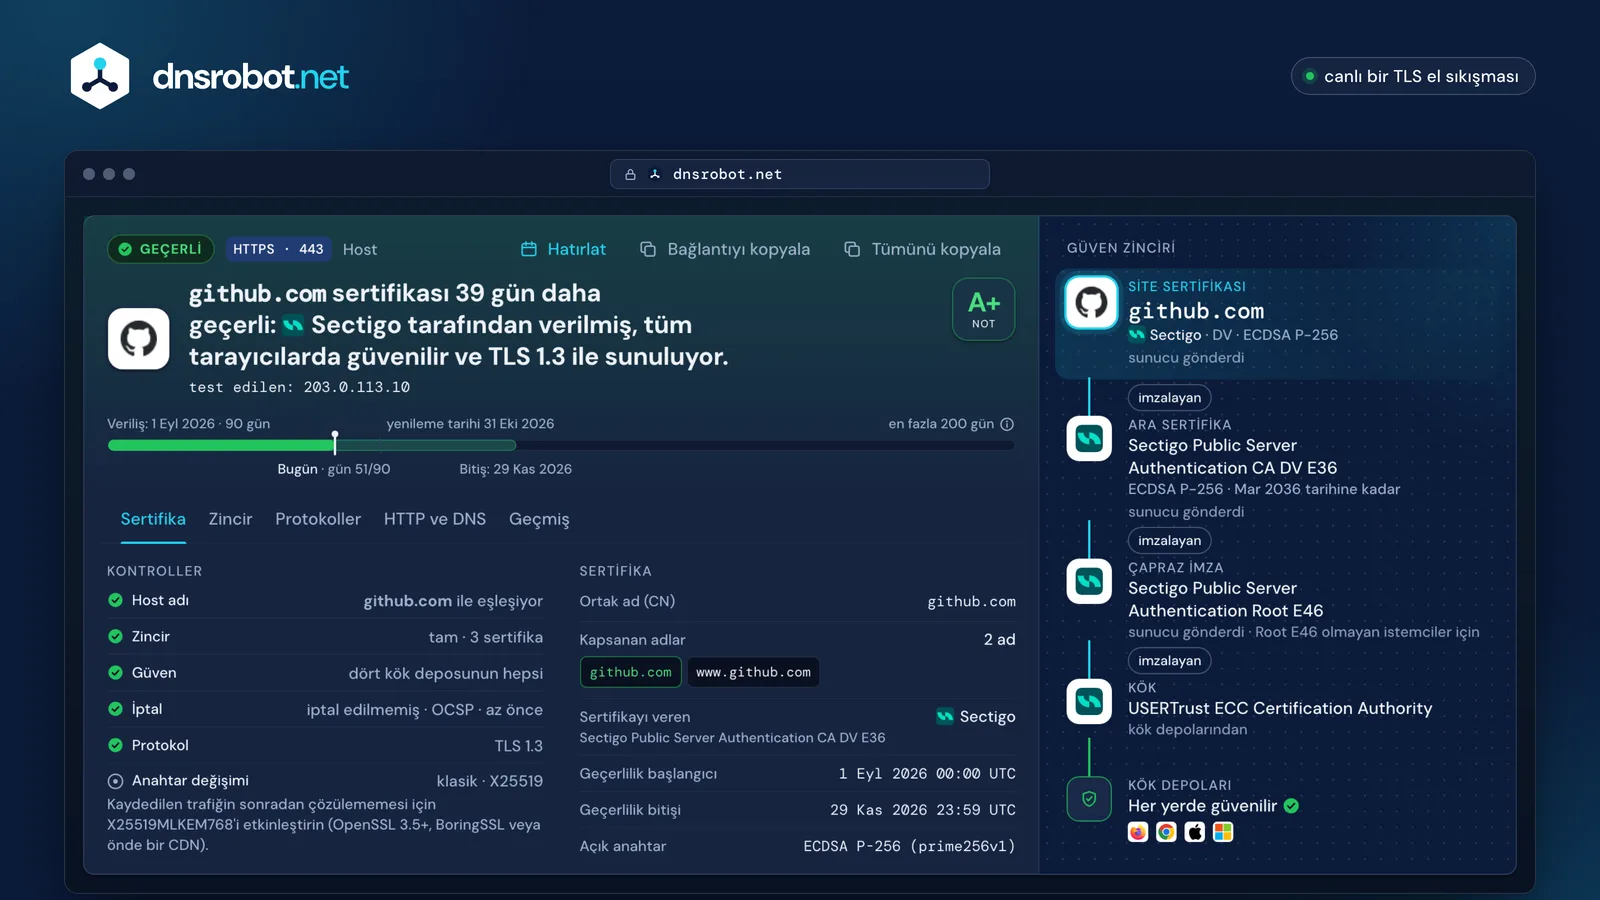Click Bağlantıyı kopyala button

(x=725, y=249)
